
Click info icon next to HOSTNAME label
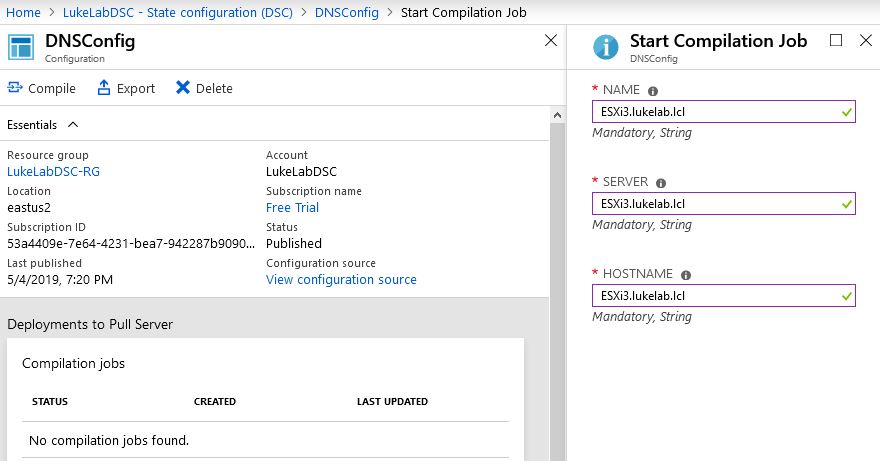[x=686, y=275]
